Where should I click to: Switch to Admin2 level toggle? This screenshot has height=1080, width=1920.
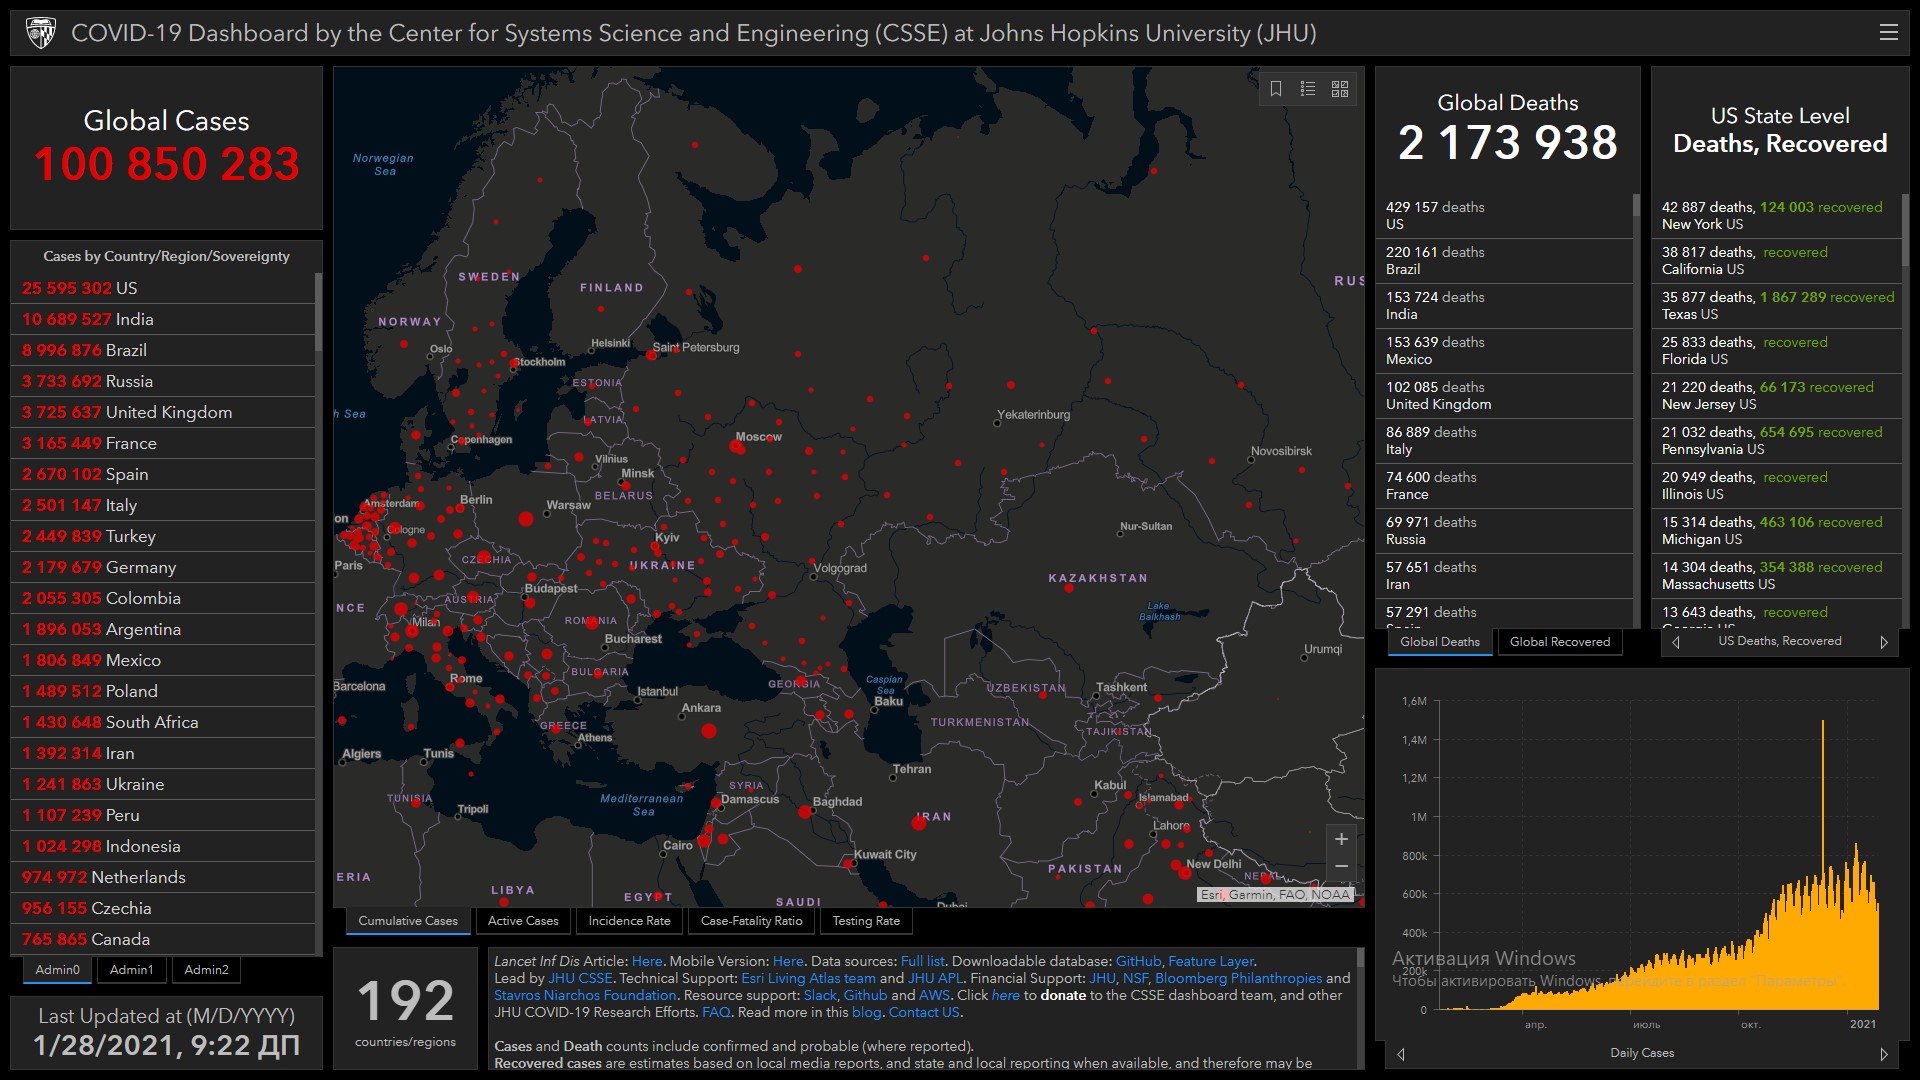coord(206,969)
